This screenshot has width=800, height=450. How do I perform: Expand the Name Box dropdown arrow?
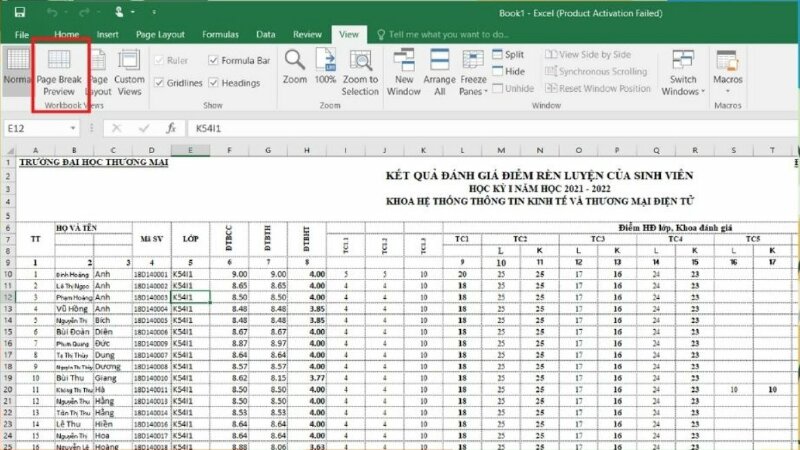73,129
